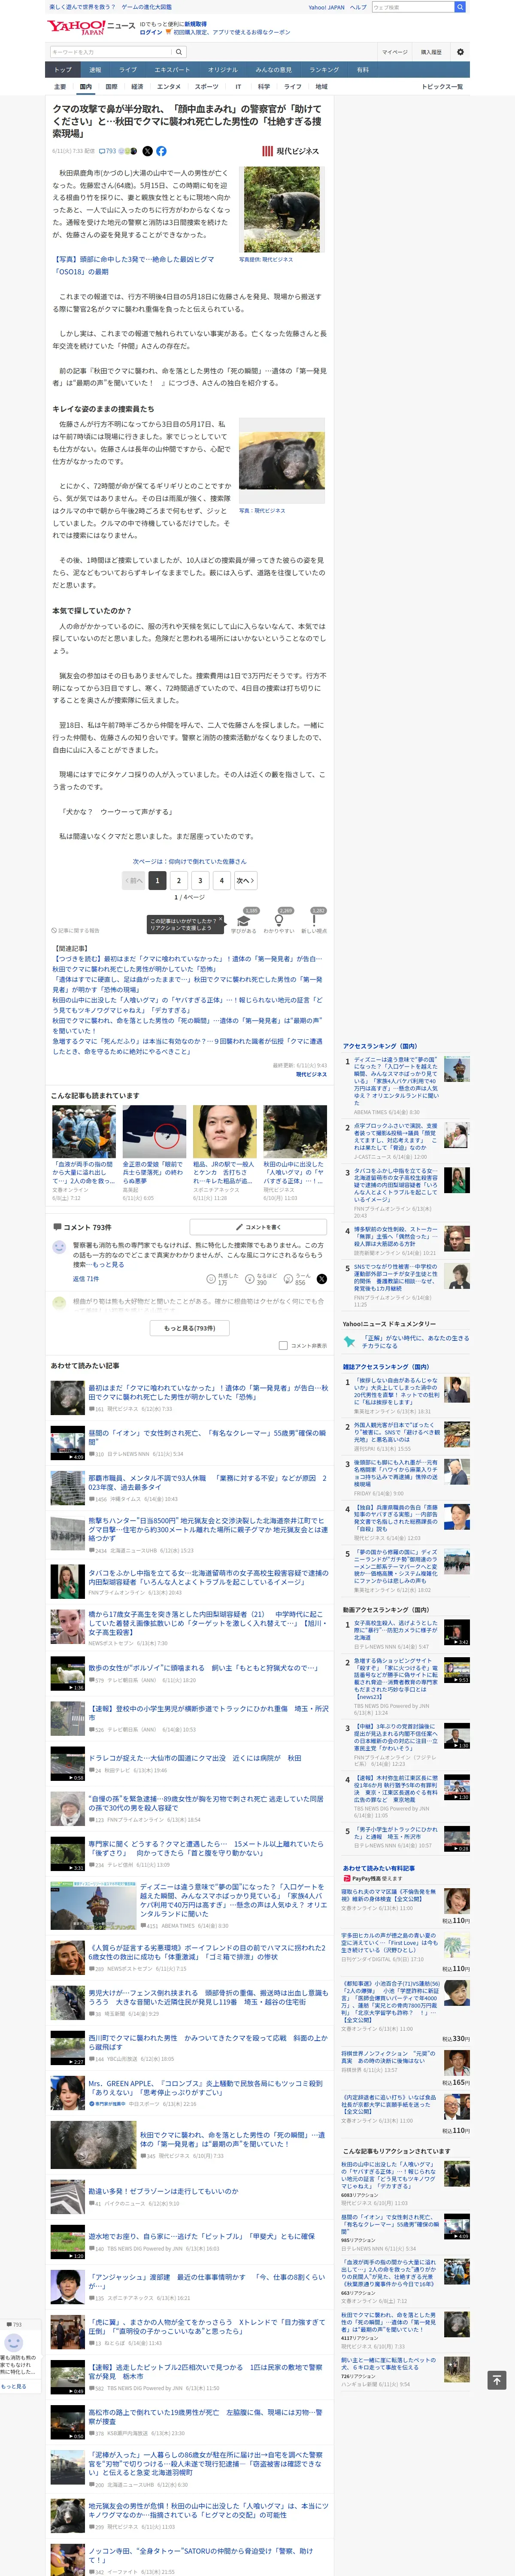Screen dimensions: 515x2576
Task: Go to page 3 of the article
Action: click(200, 880)
